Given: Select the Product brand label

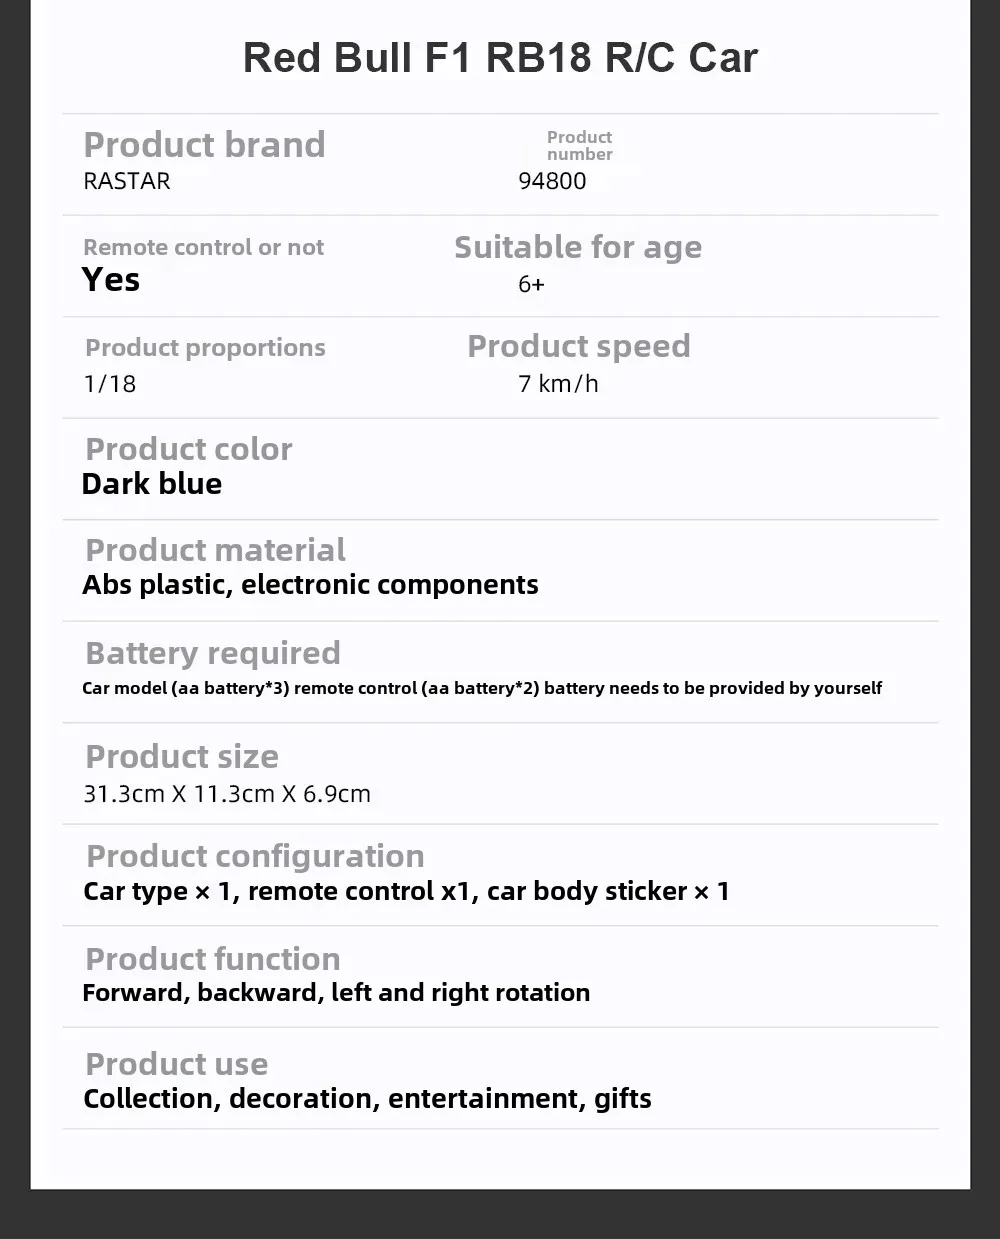Looking at the screenshot, I should pos(204,145).
